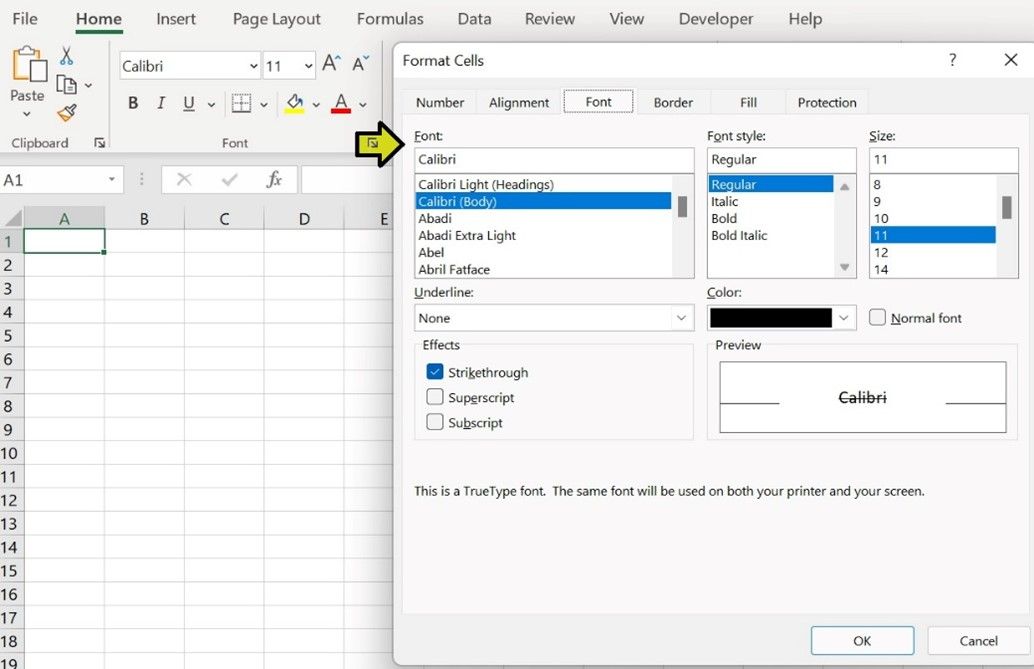This screenshot has height=669, width=1034.
Task: Click the Paste clipboard icon
Action: 30,65
